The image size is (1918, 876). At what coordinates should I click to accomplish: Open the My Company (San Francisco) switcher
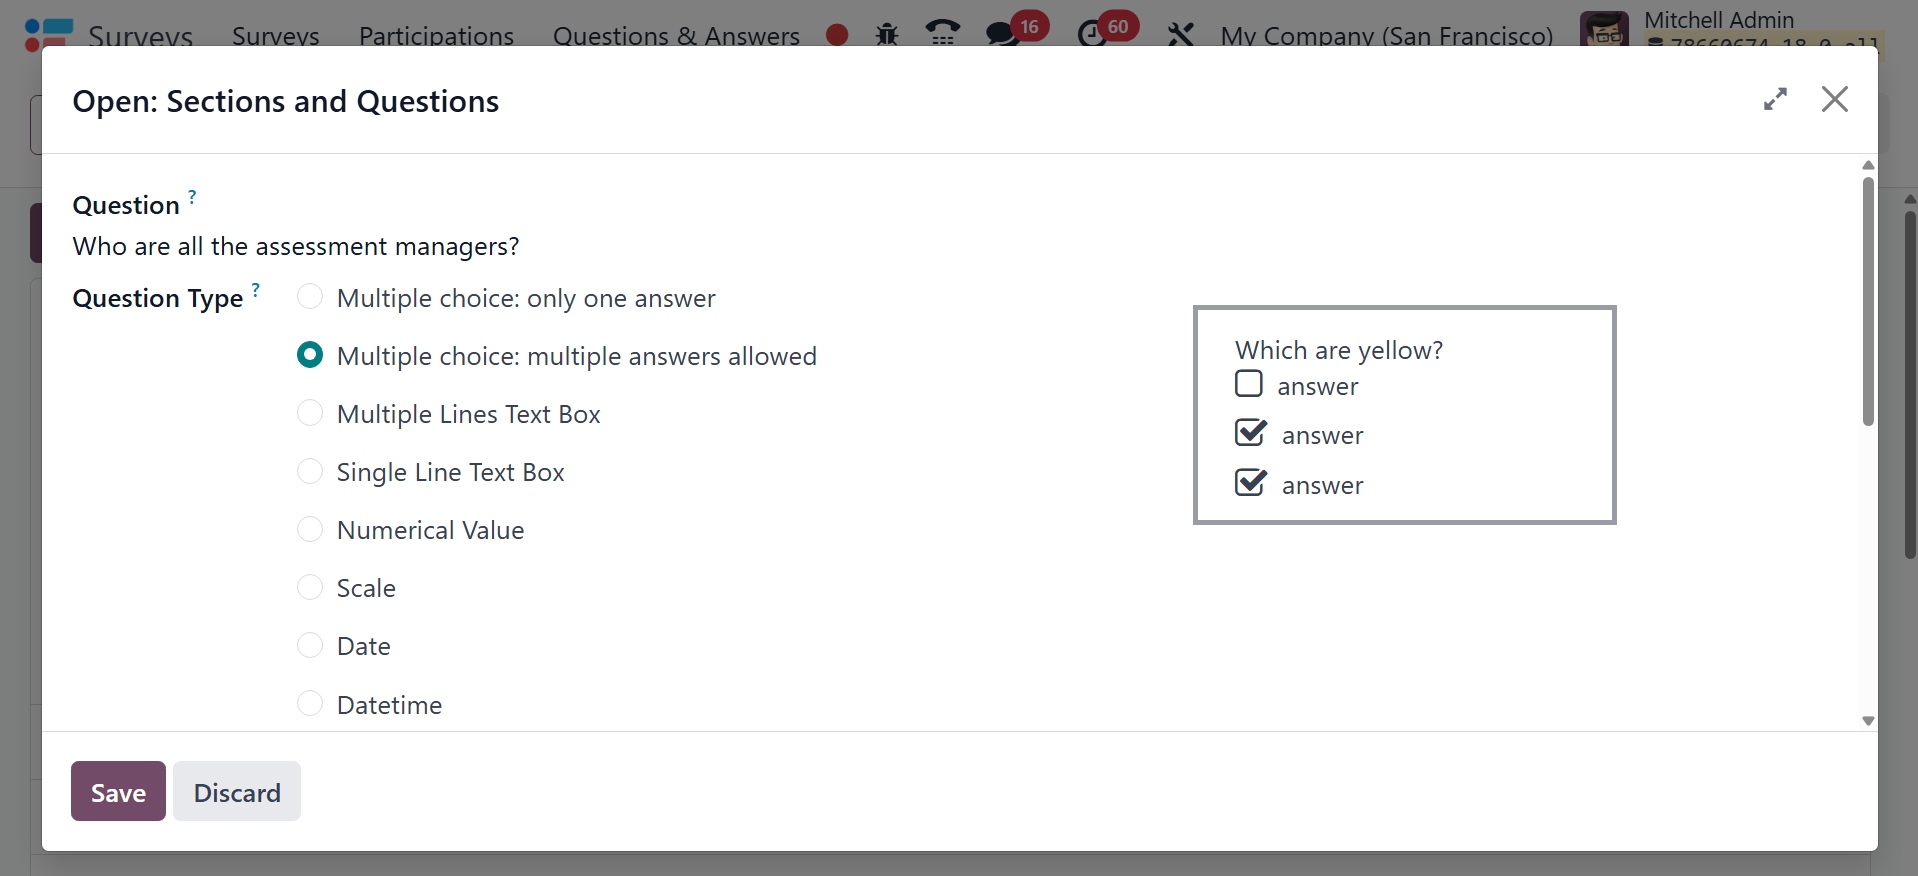coord(1386,36)
